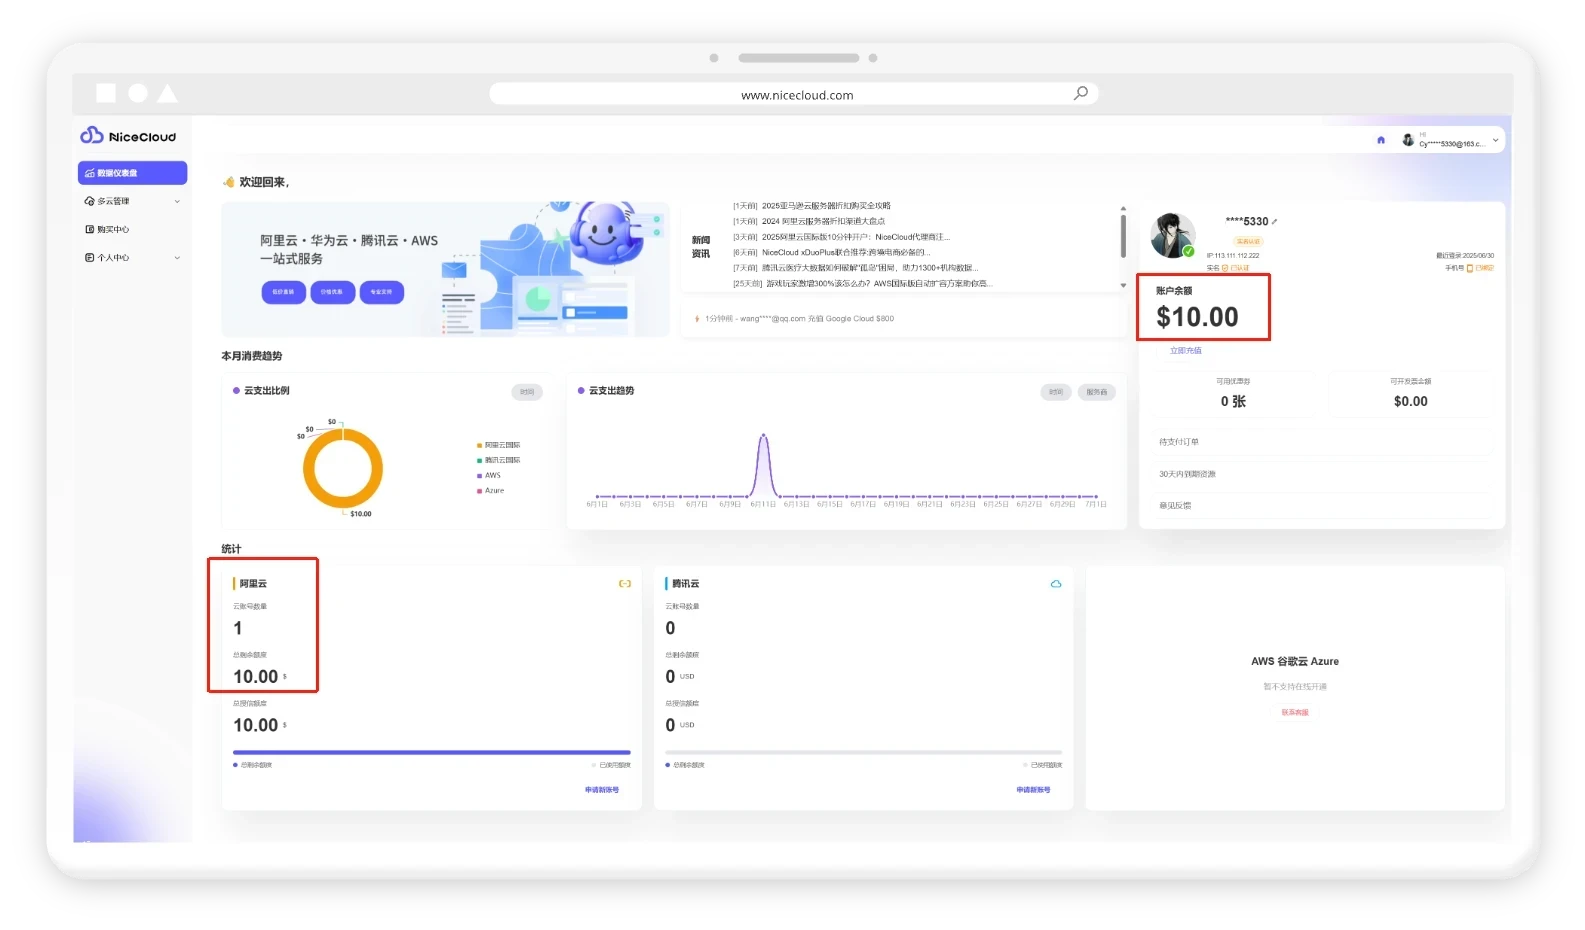This screenshot has width=1585, height=930.
Task: Toggle AWS legend entry
Action: click(489, 475)
